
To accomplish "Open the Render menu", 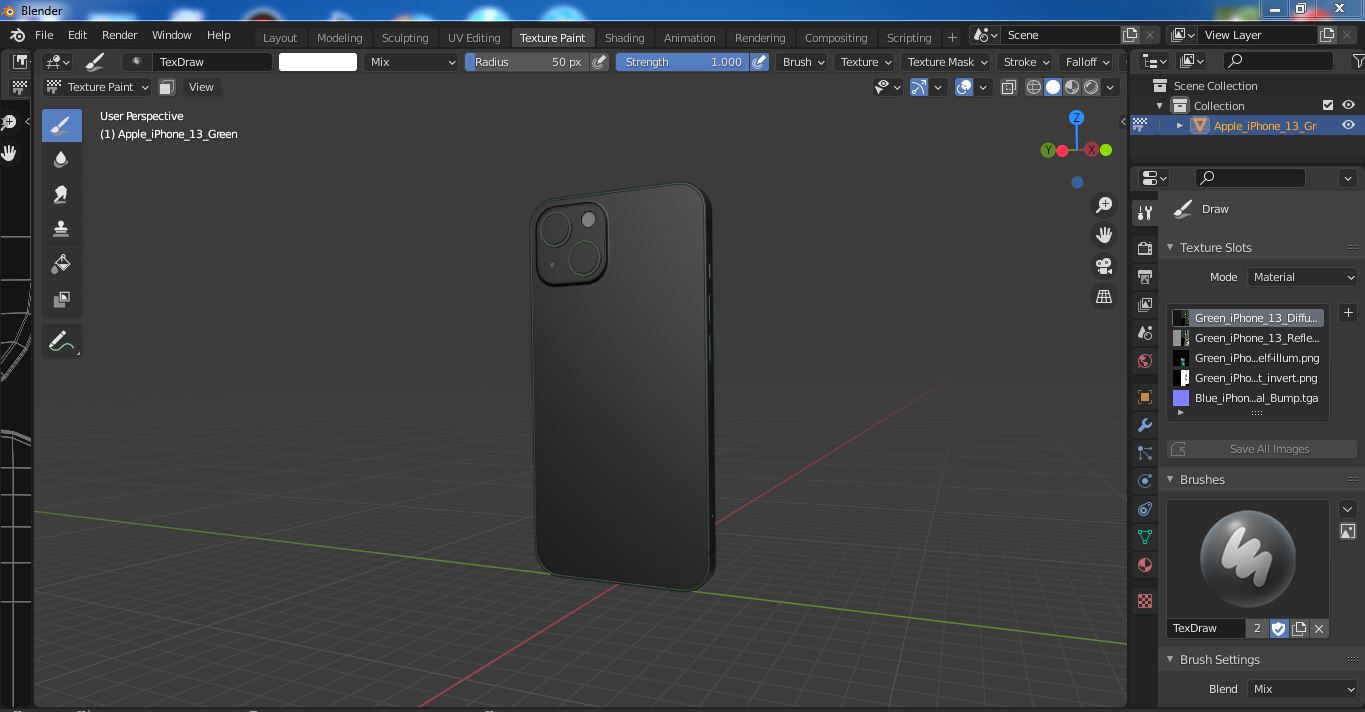I will click(x=119, y=35).
